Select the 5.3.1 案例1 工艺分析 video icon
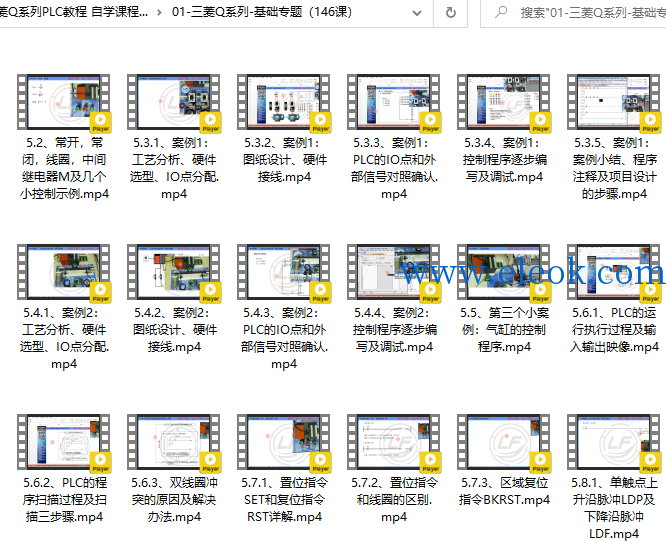 point(174,102)
